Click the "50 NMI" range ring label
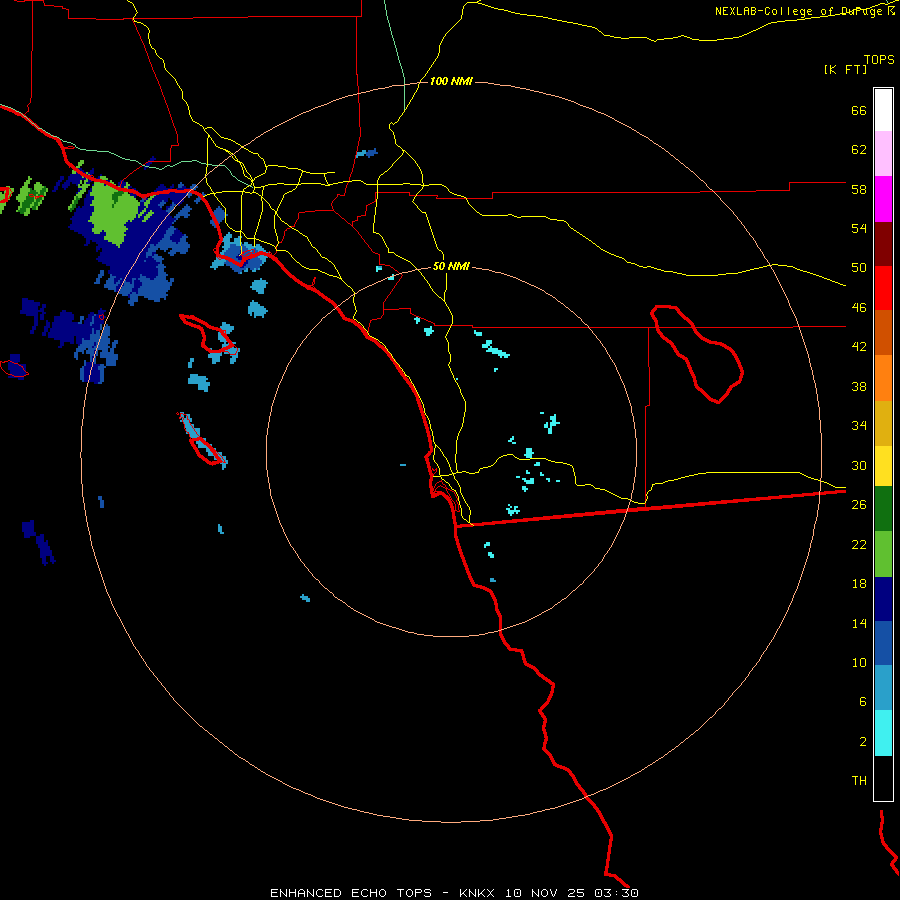The width and height of the screenshot is (900, 900). (451, 266)
